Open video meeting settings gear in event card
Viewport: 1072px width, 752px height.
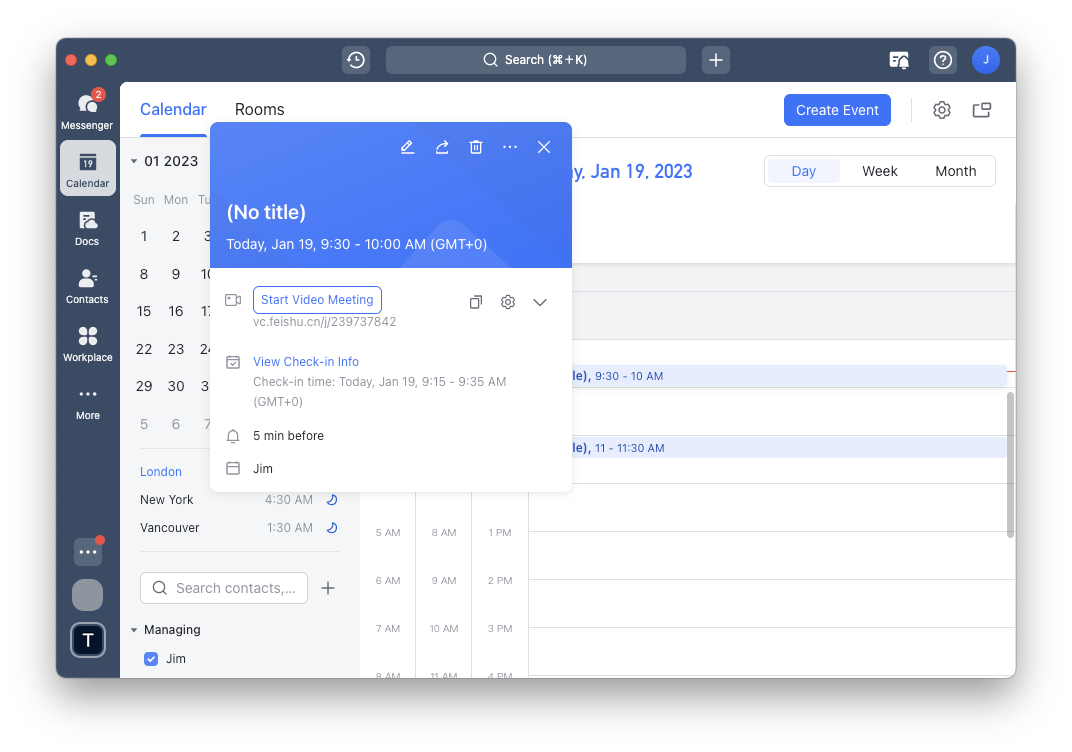tap(508, 301)
